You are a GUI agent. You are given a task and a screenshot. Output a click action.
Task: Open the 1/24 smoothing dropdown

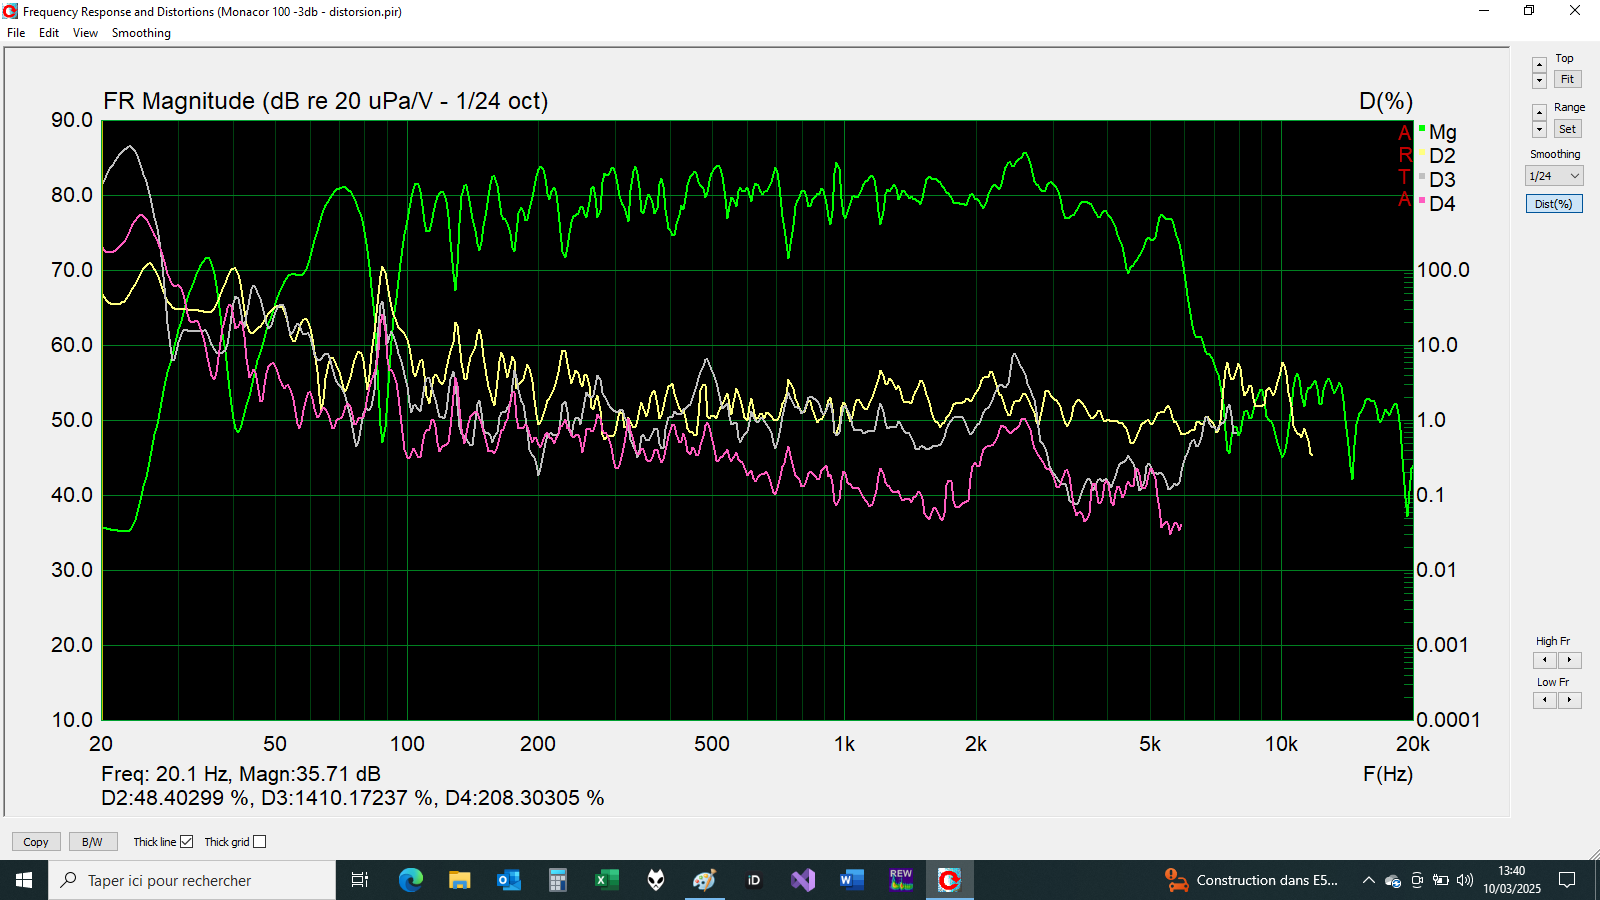pyautogui.click(x=1554, y=176)
